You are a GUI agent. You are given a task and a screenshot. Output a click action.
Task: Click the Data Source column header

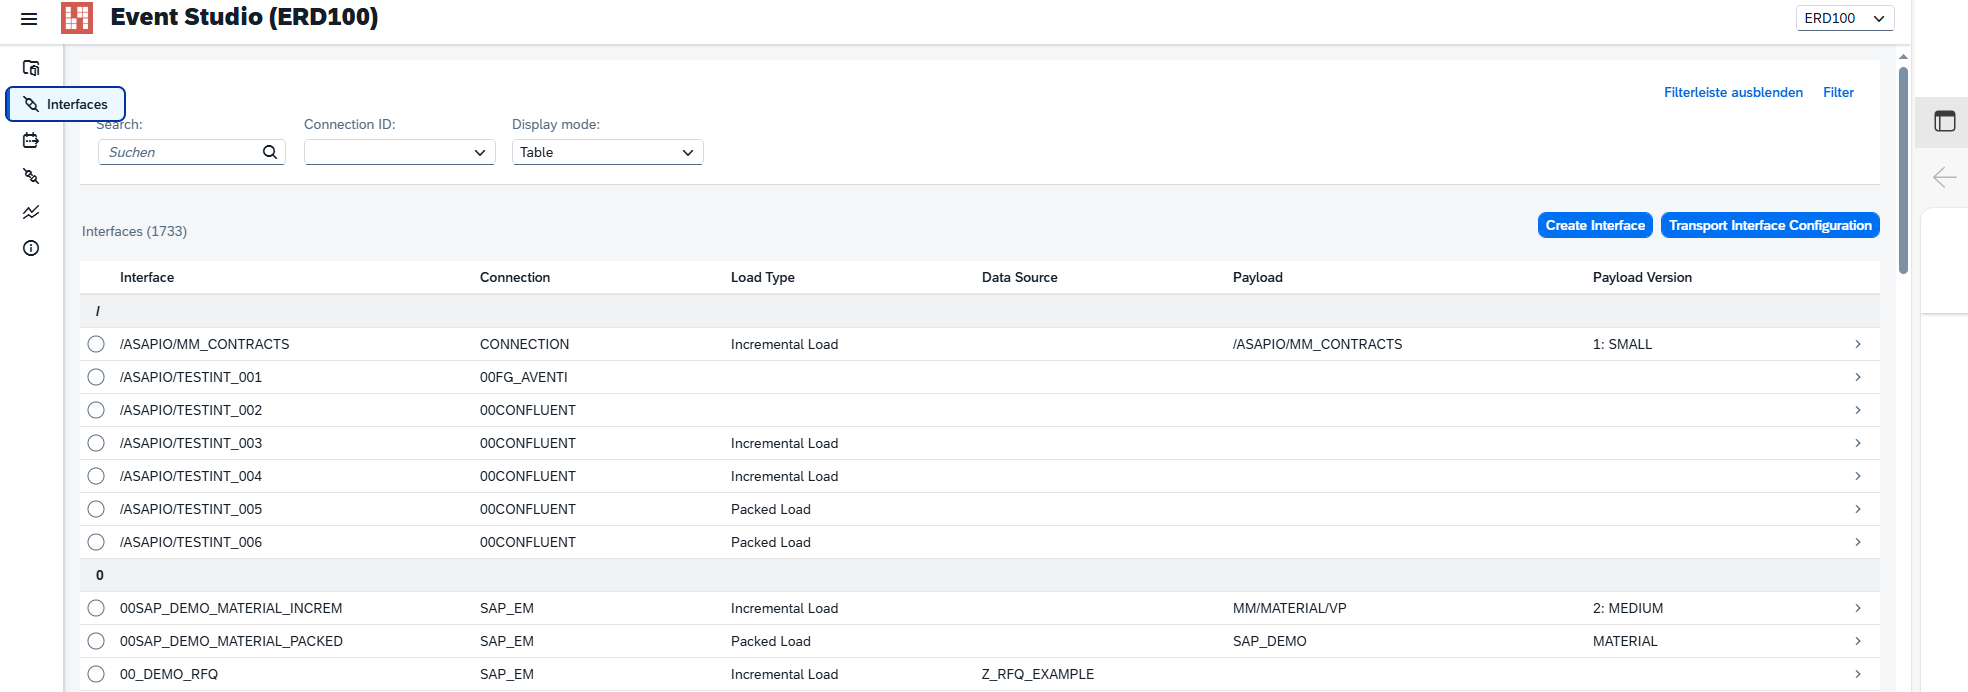click(x=1020, y=277)
